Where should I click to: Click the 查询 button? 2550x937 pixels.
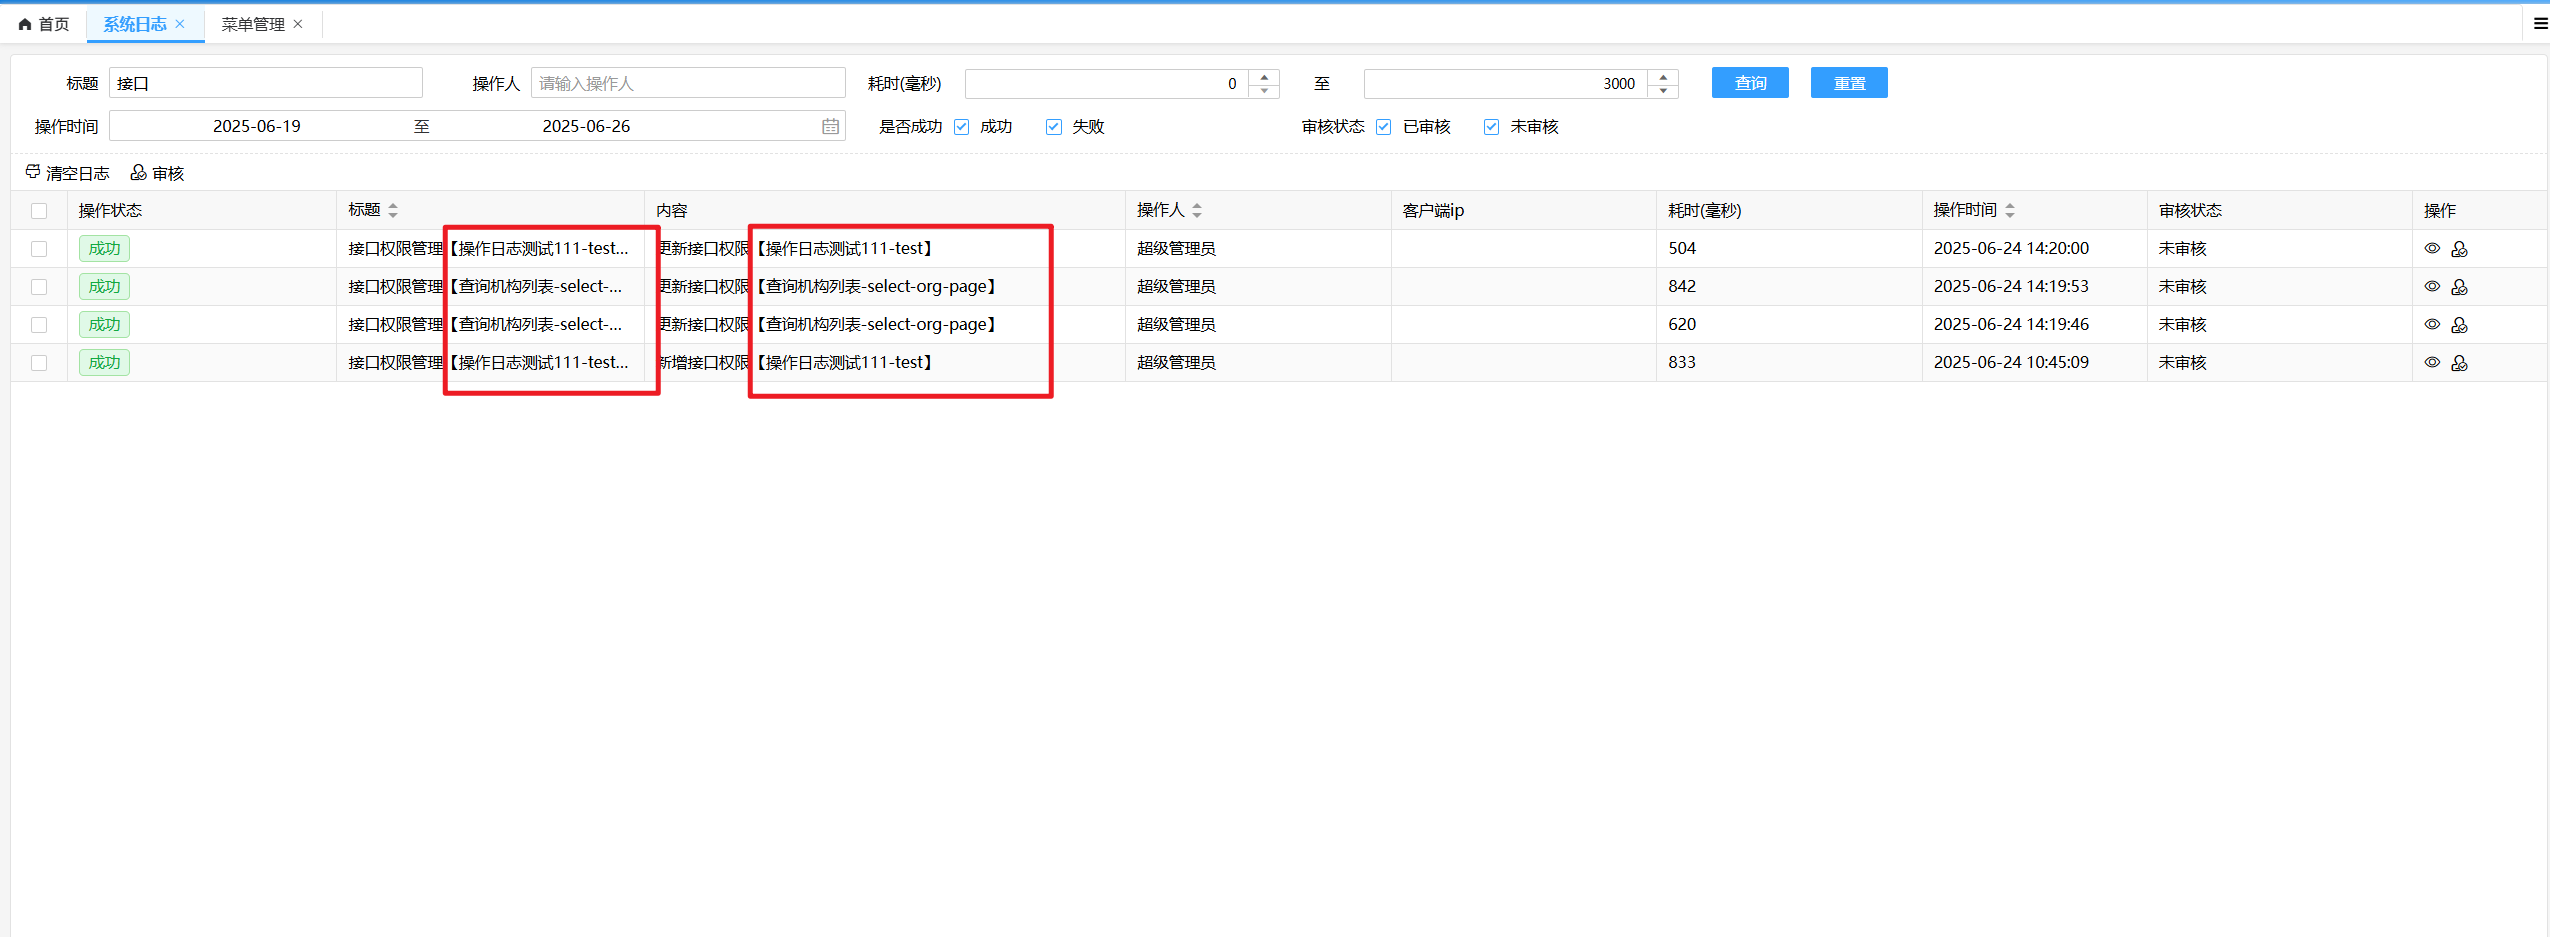1749,83
